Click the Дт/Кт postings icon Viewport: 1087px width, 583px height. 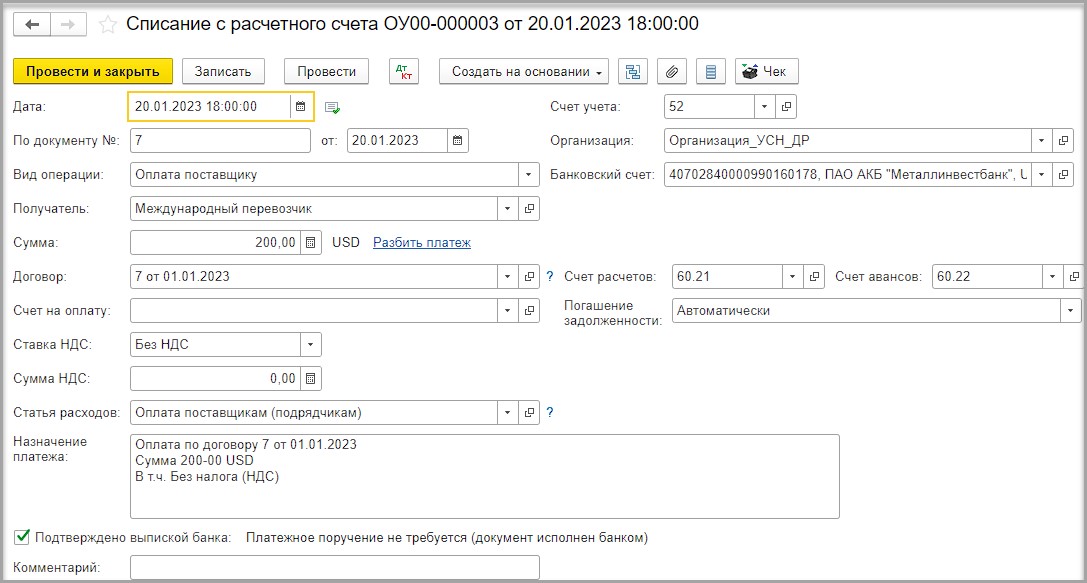click(x=403, y=71)
